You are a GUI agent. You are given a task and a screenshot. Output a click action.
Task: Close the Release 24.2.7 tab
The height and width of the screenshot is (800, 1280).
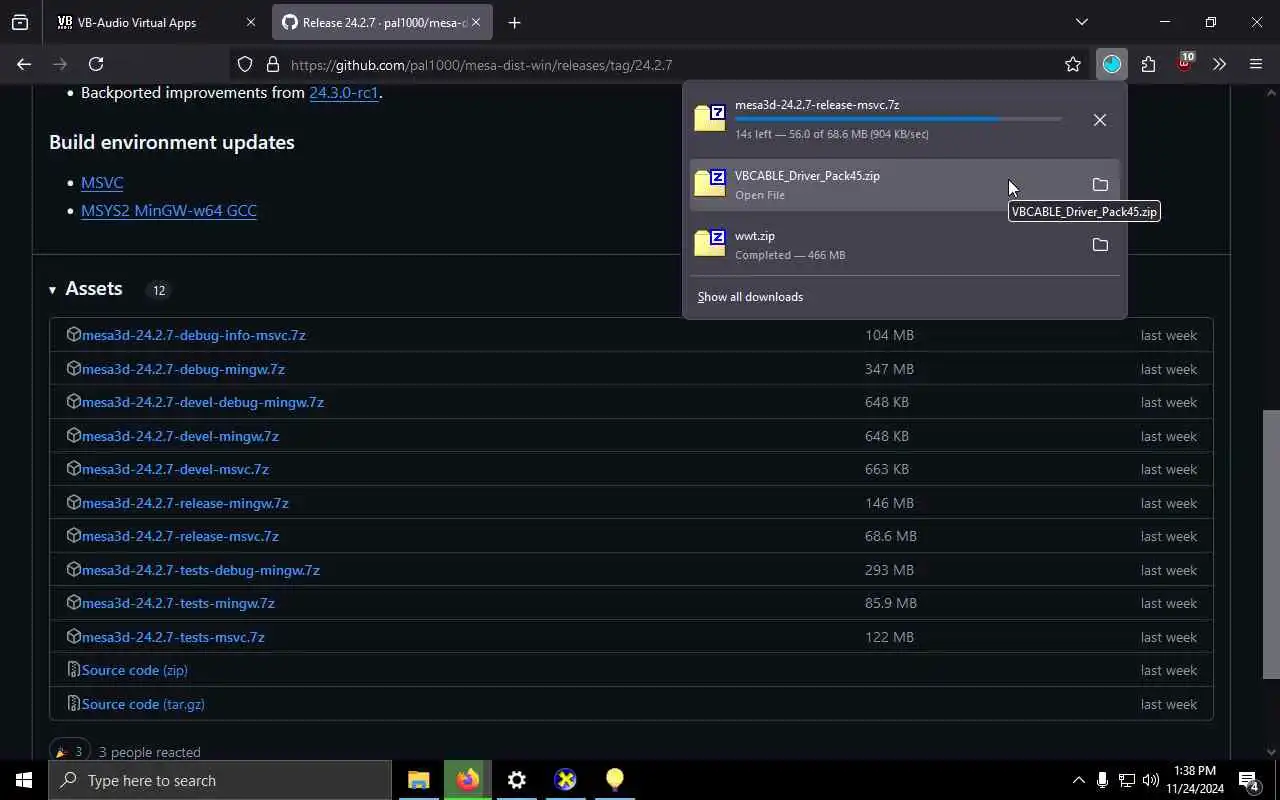(x=476, y=22)
